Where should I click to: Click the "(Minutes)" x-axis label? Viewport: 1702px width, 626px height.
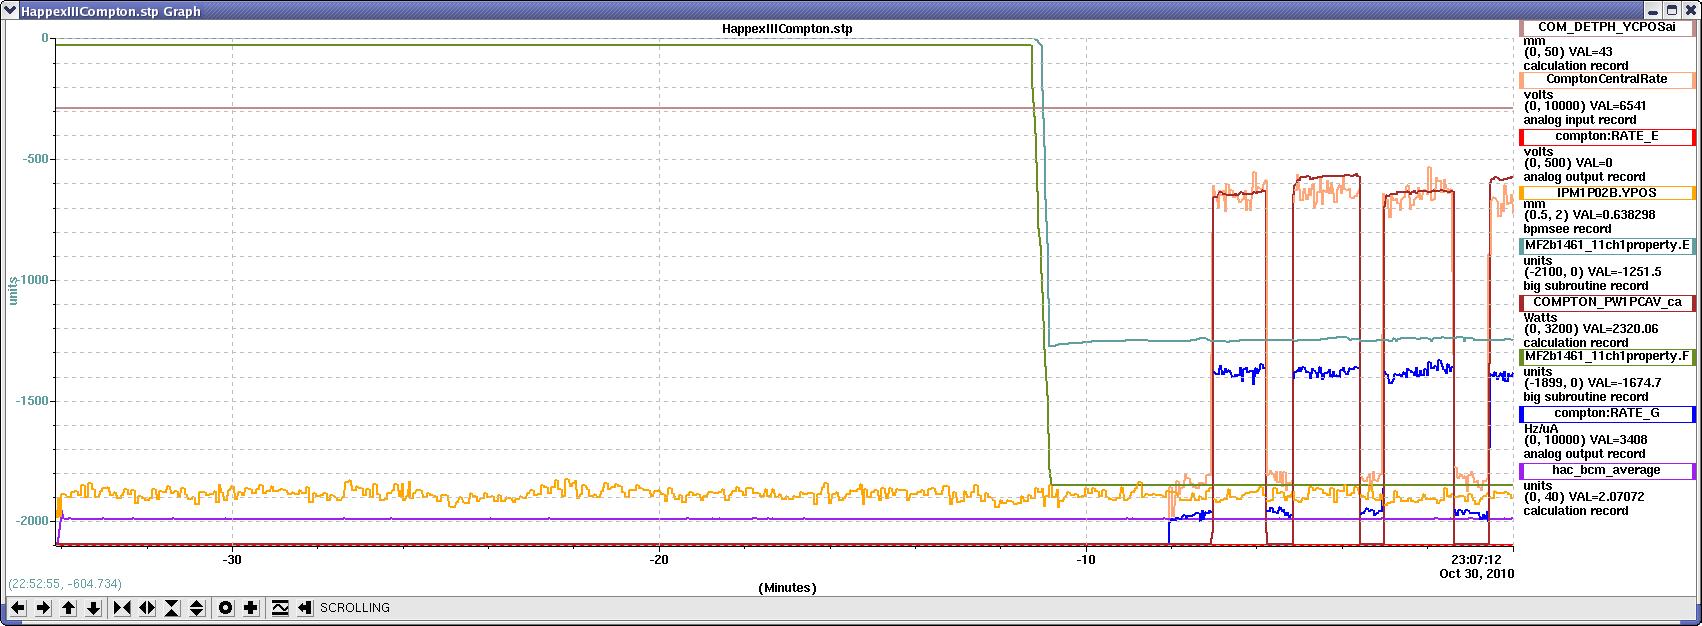(x=787, y=588)
